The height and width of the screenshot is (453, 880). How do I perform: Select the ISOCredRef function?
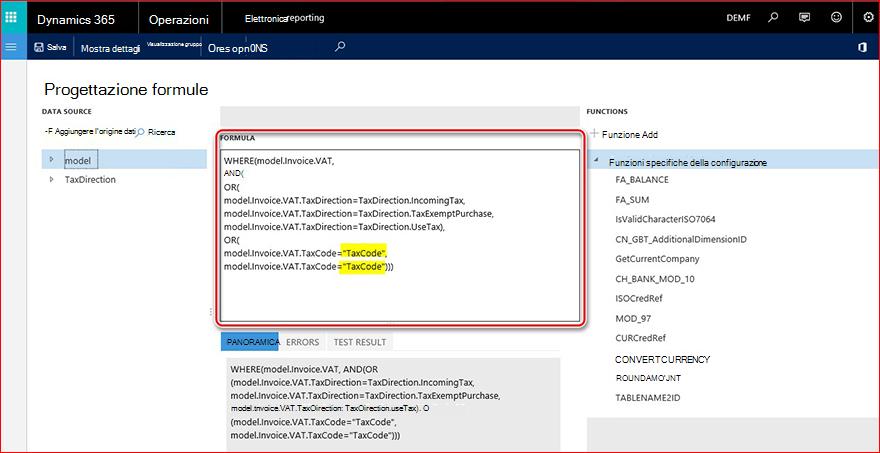[x=639, y=299]
